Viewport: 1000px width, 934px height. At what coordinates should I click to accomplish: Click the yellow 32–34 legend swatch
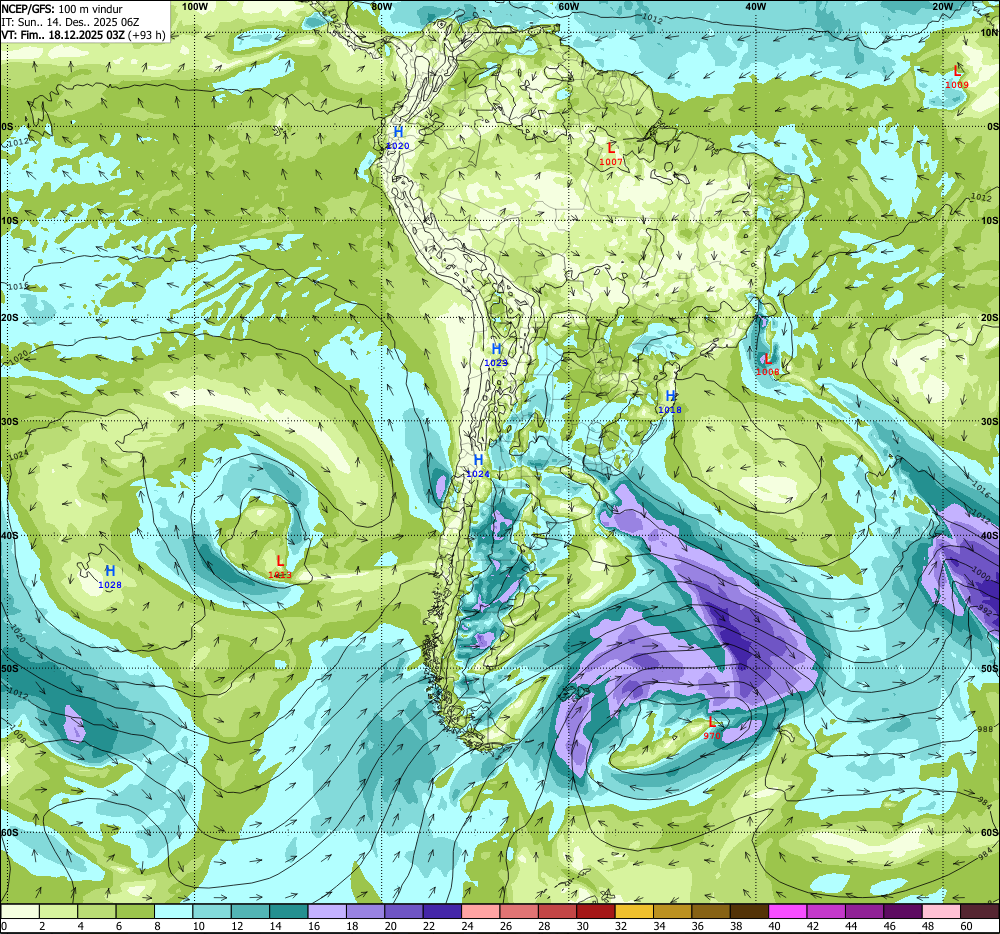[635, 912]
